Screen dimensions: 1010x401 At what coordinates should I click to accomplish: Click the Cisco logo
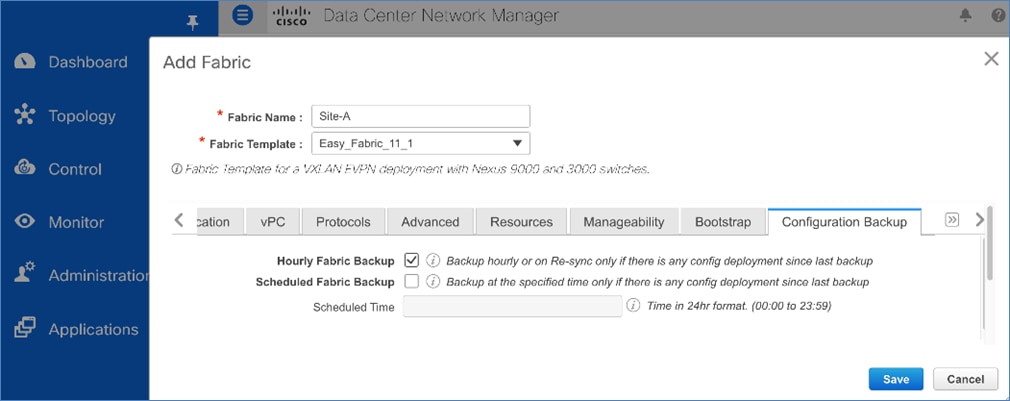(292, 15)
